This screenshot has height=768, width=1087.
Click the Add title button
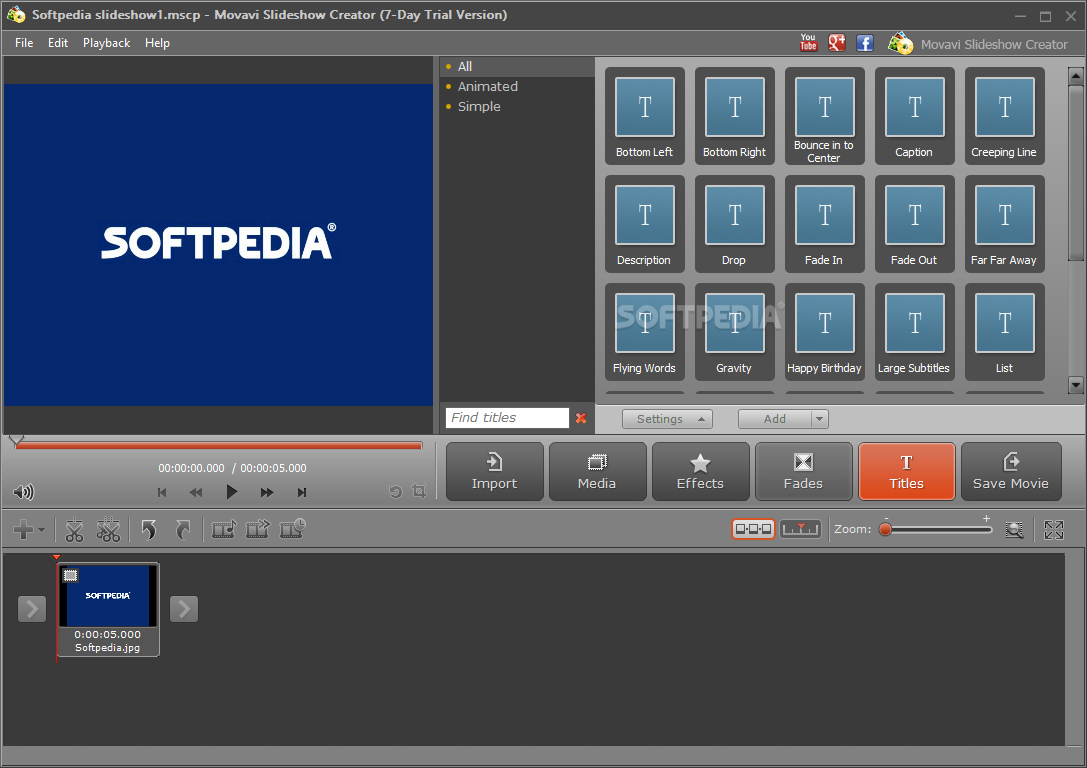[x=775, y=419]
